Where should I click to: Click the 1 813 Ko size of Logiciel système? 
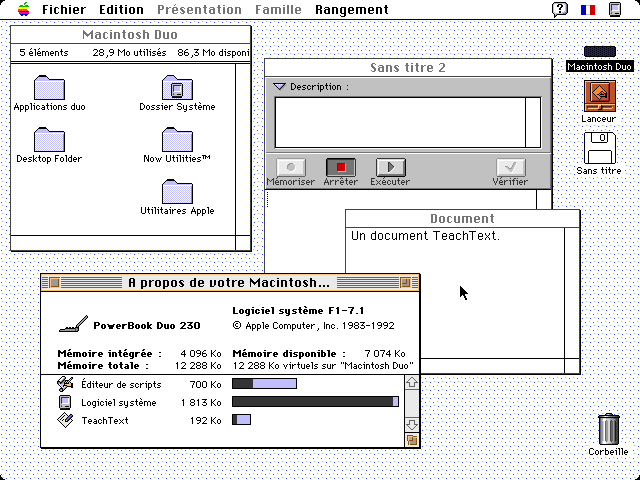201,402
